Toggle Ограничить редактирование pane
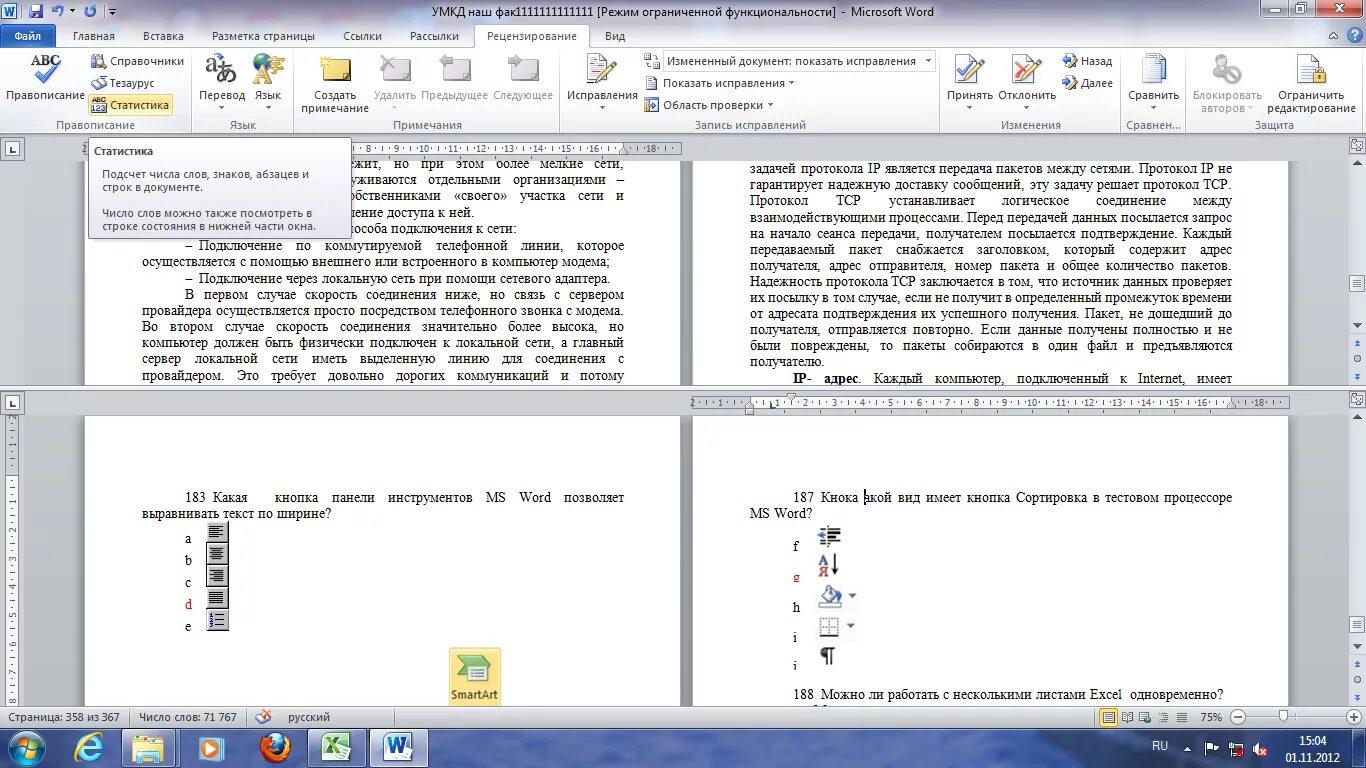 [1311, 84]
